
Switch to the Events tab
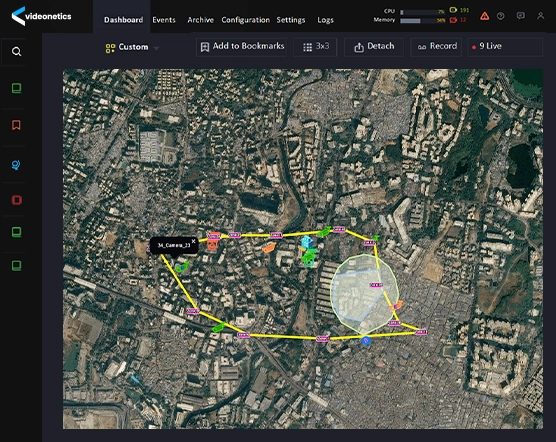(164, 20)
